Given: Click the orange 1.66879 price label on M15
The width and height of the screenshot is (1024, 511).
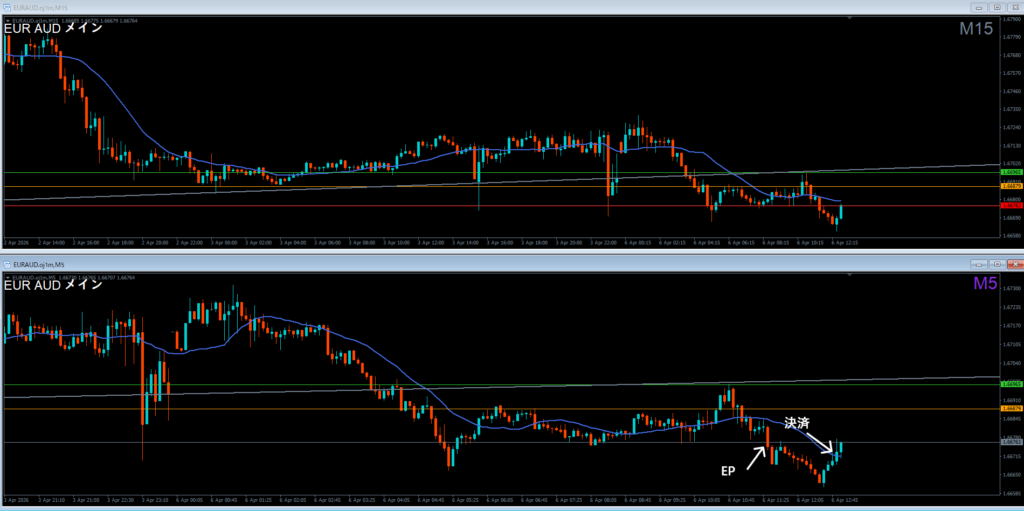Looking at the screenshot, I should pos(1011,186).
